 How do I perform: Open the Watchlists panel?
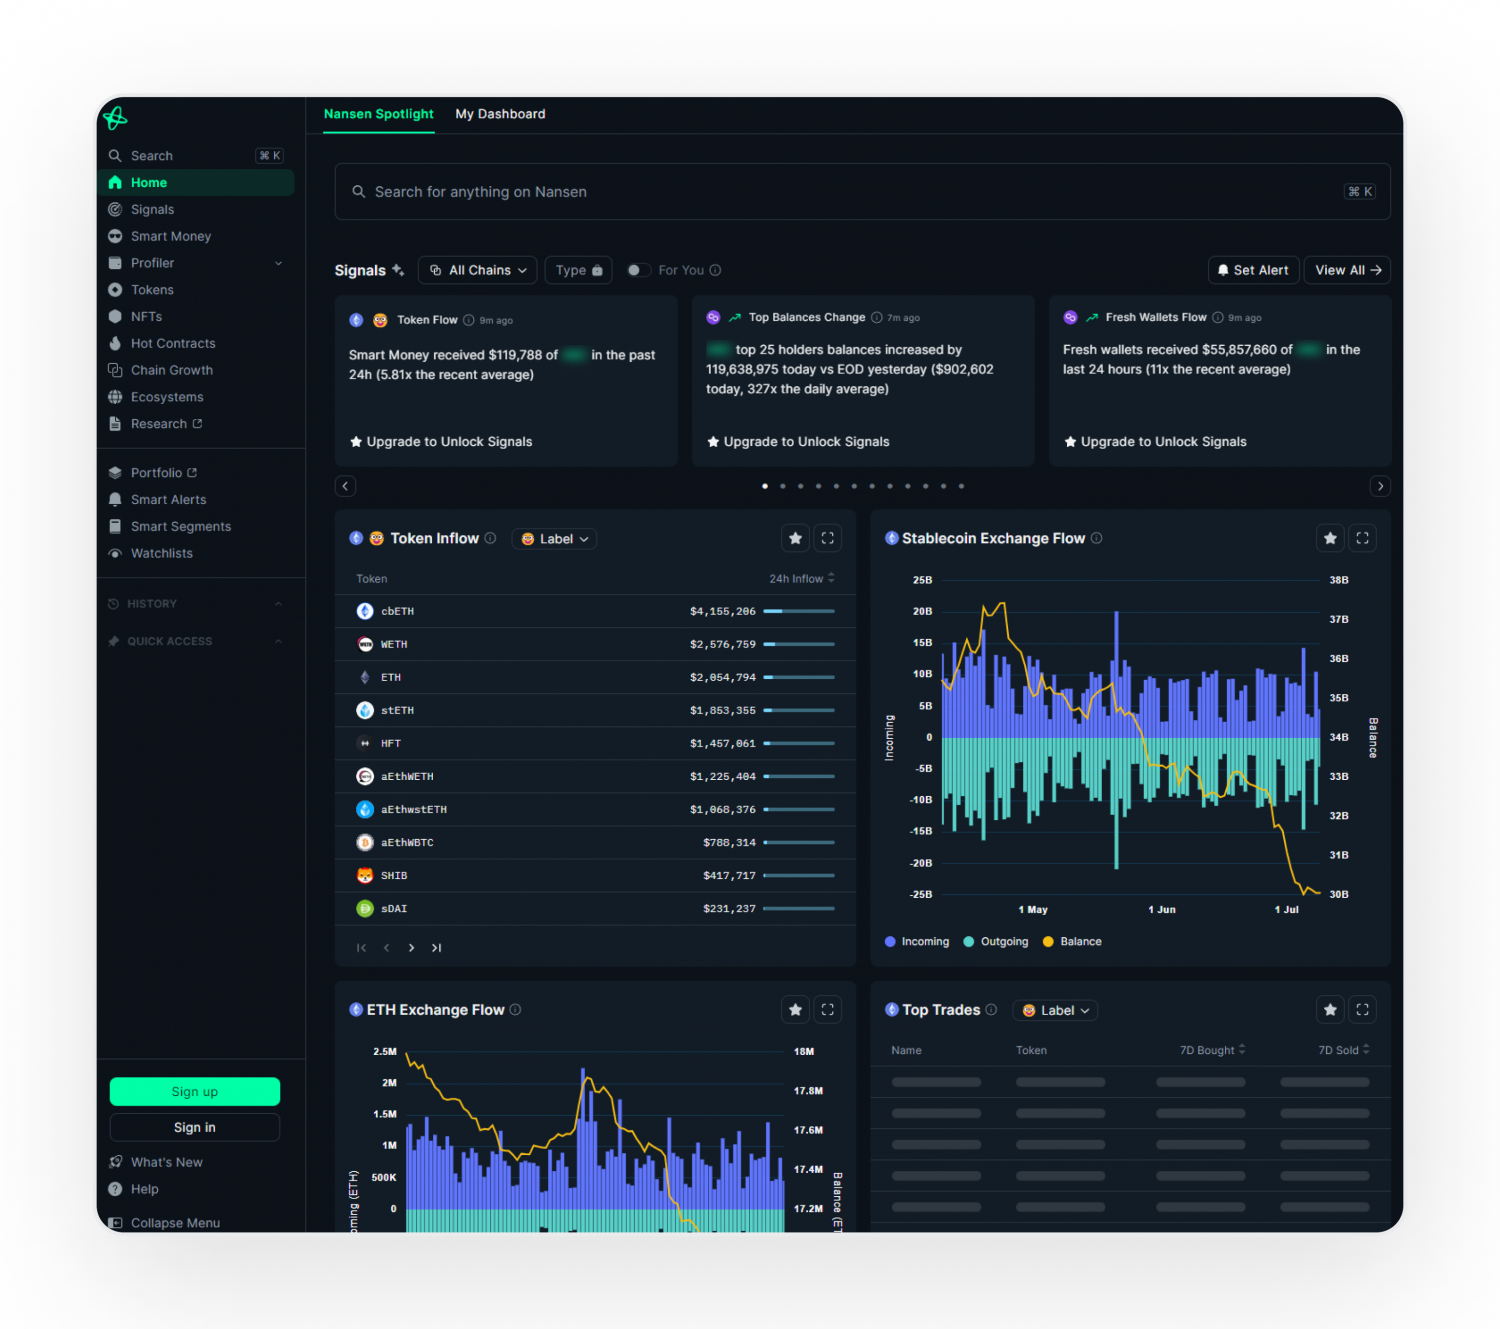click(161, 553)
